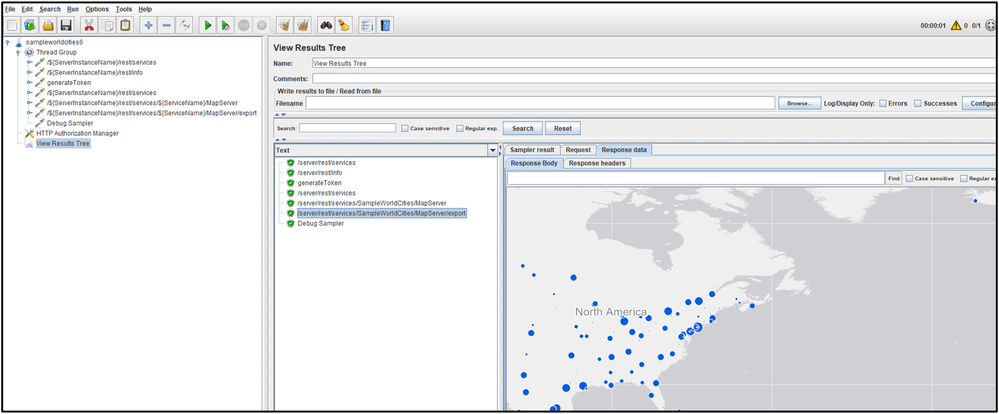
Task: Select HTTP Authorization Manager in tree
Action: pos(77,133)
